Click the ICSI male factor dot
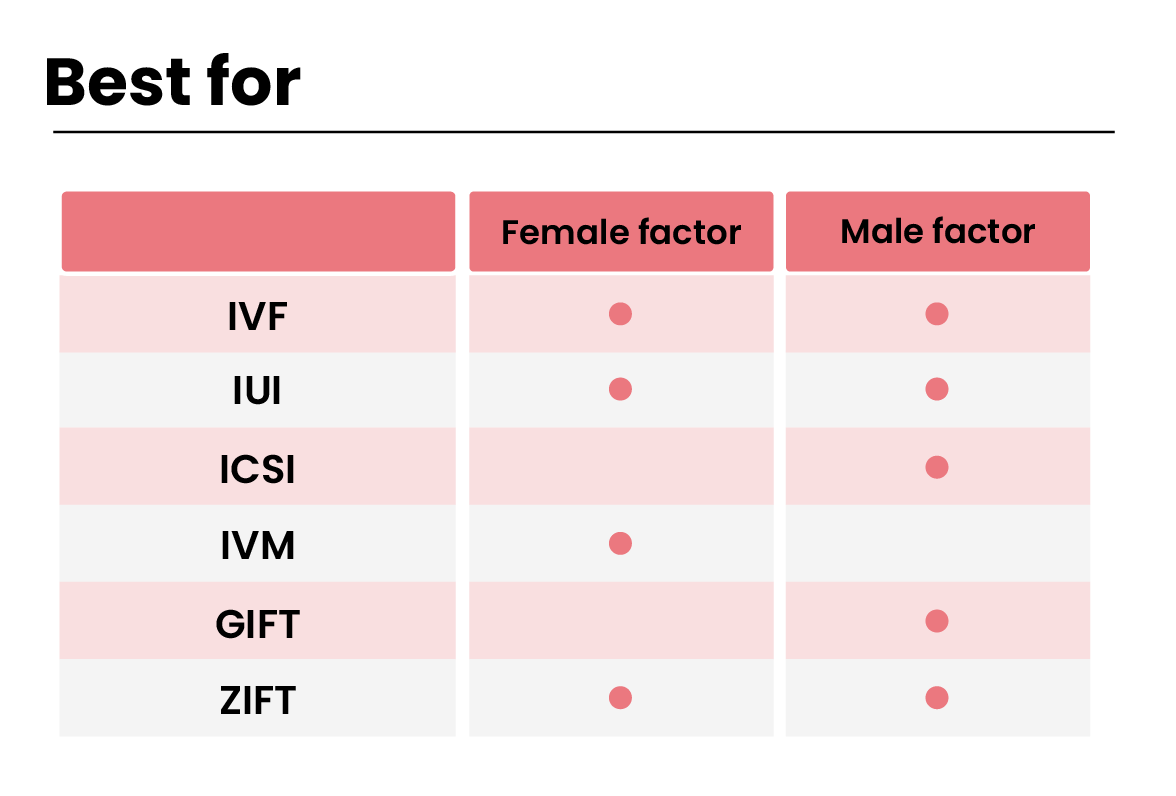Viewport: 1176px width, 796px height. point(937,467)
